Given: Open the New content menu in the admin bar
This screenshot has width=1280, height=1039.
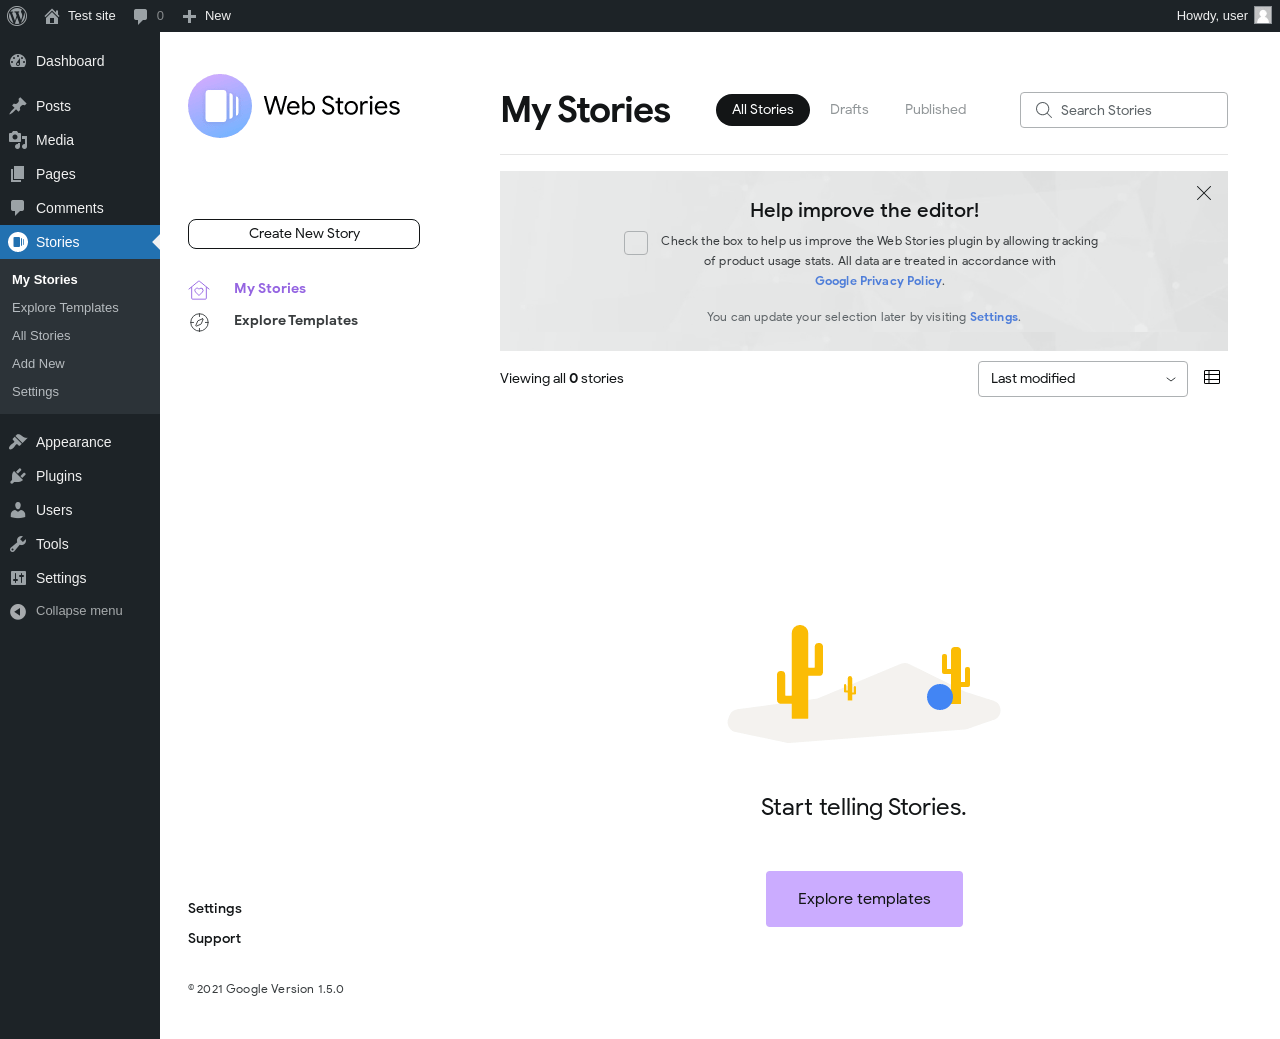Looking at the screenshot, I should pyautogui.click(x=207, y=16).
